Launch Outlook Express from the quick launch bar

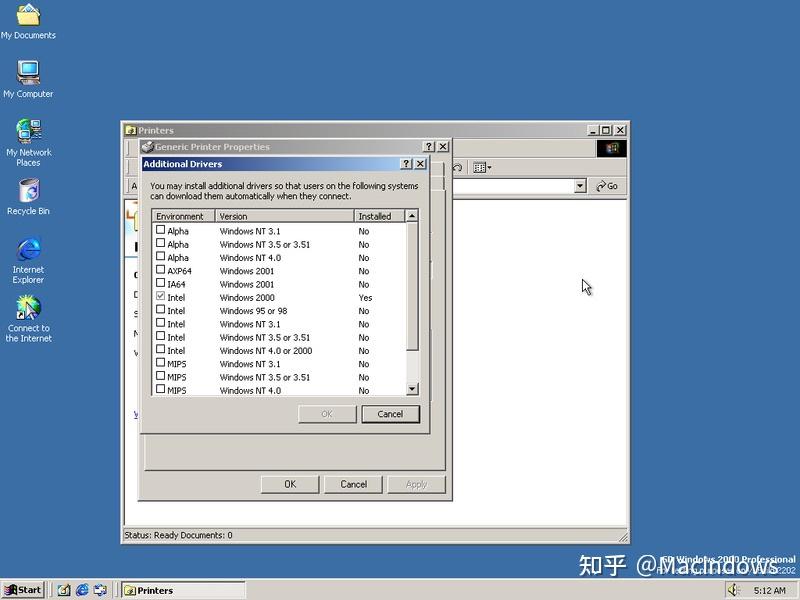(x=100, y=589)
